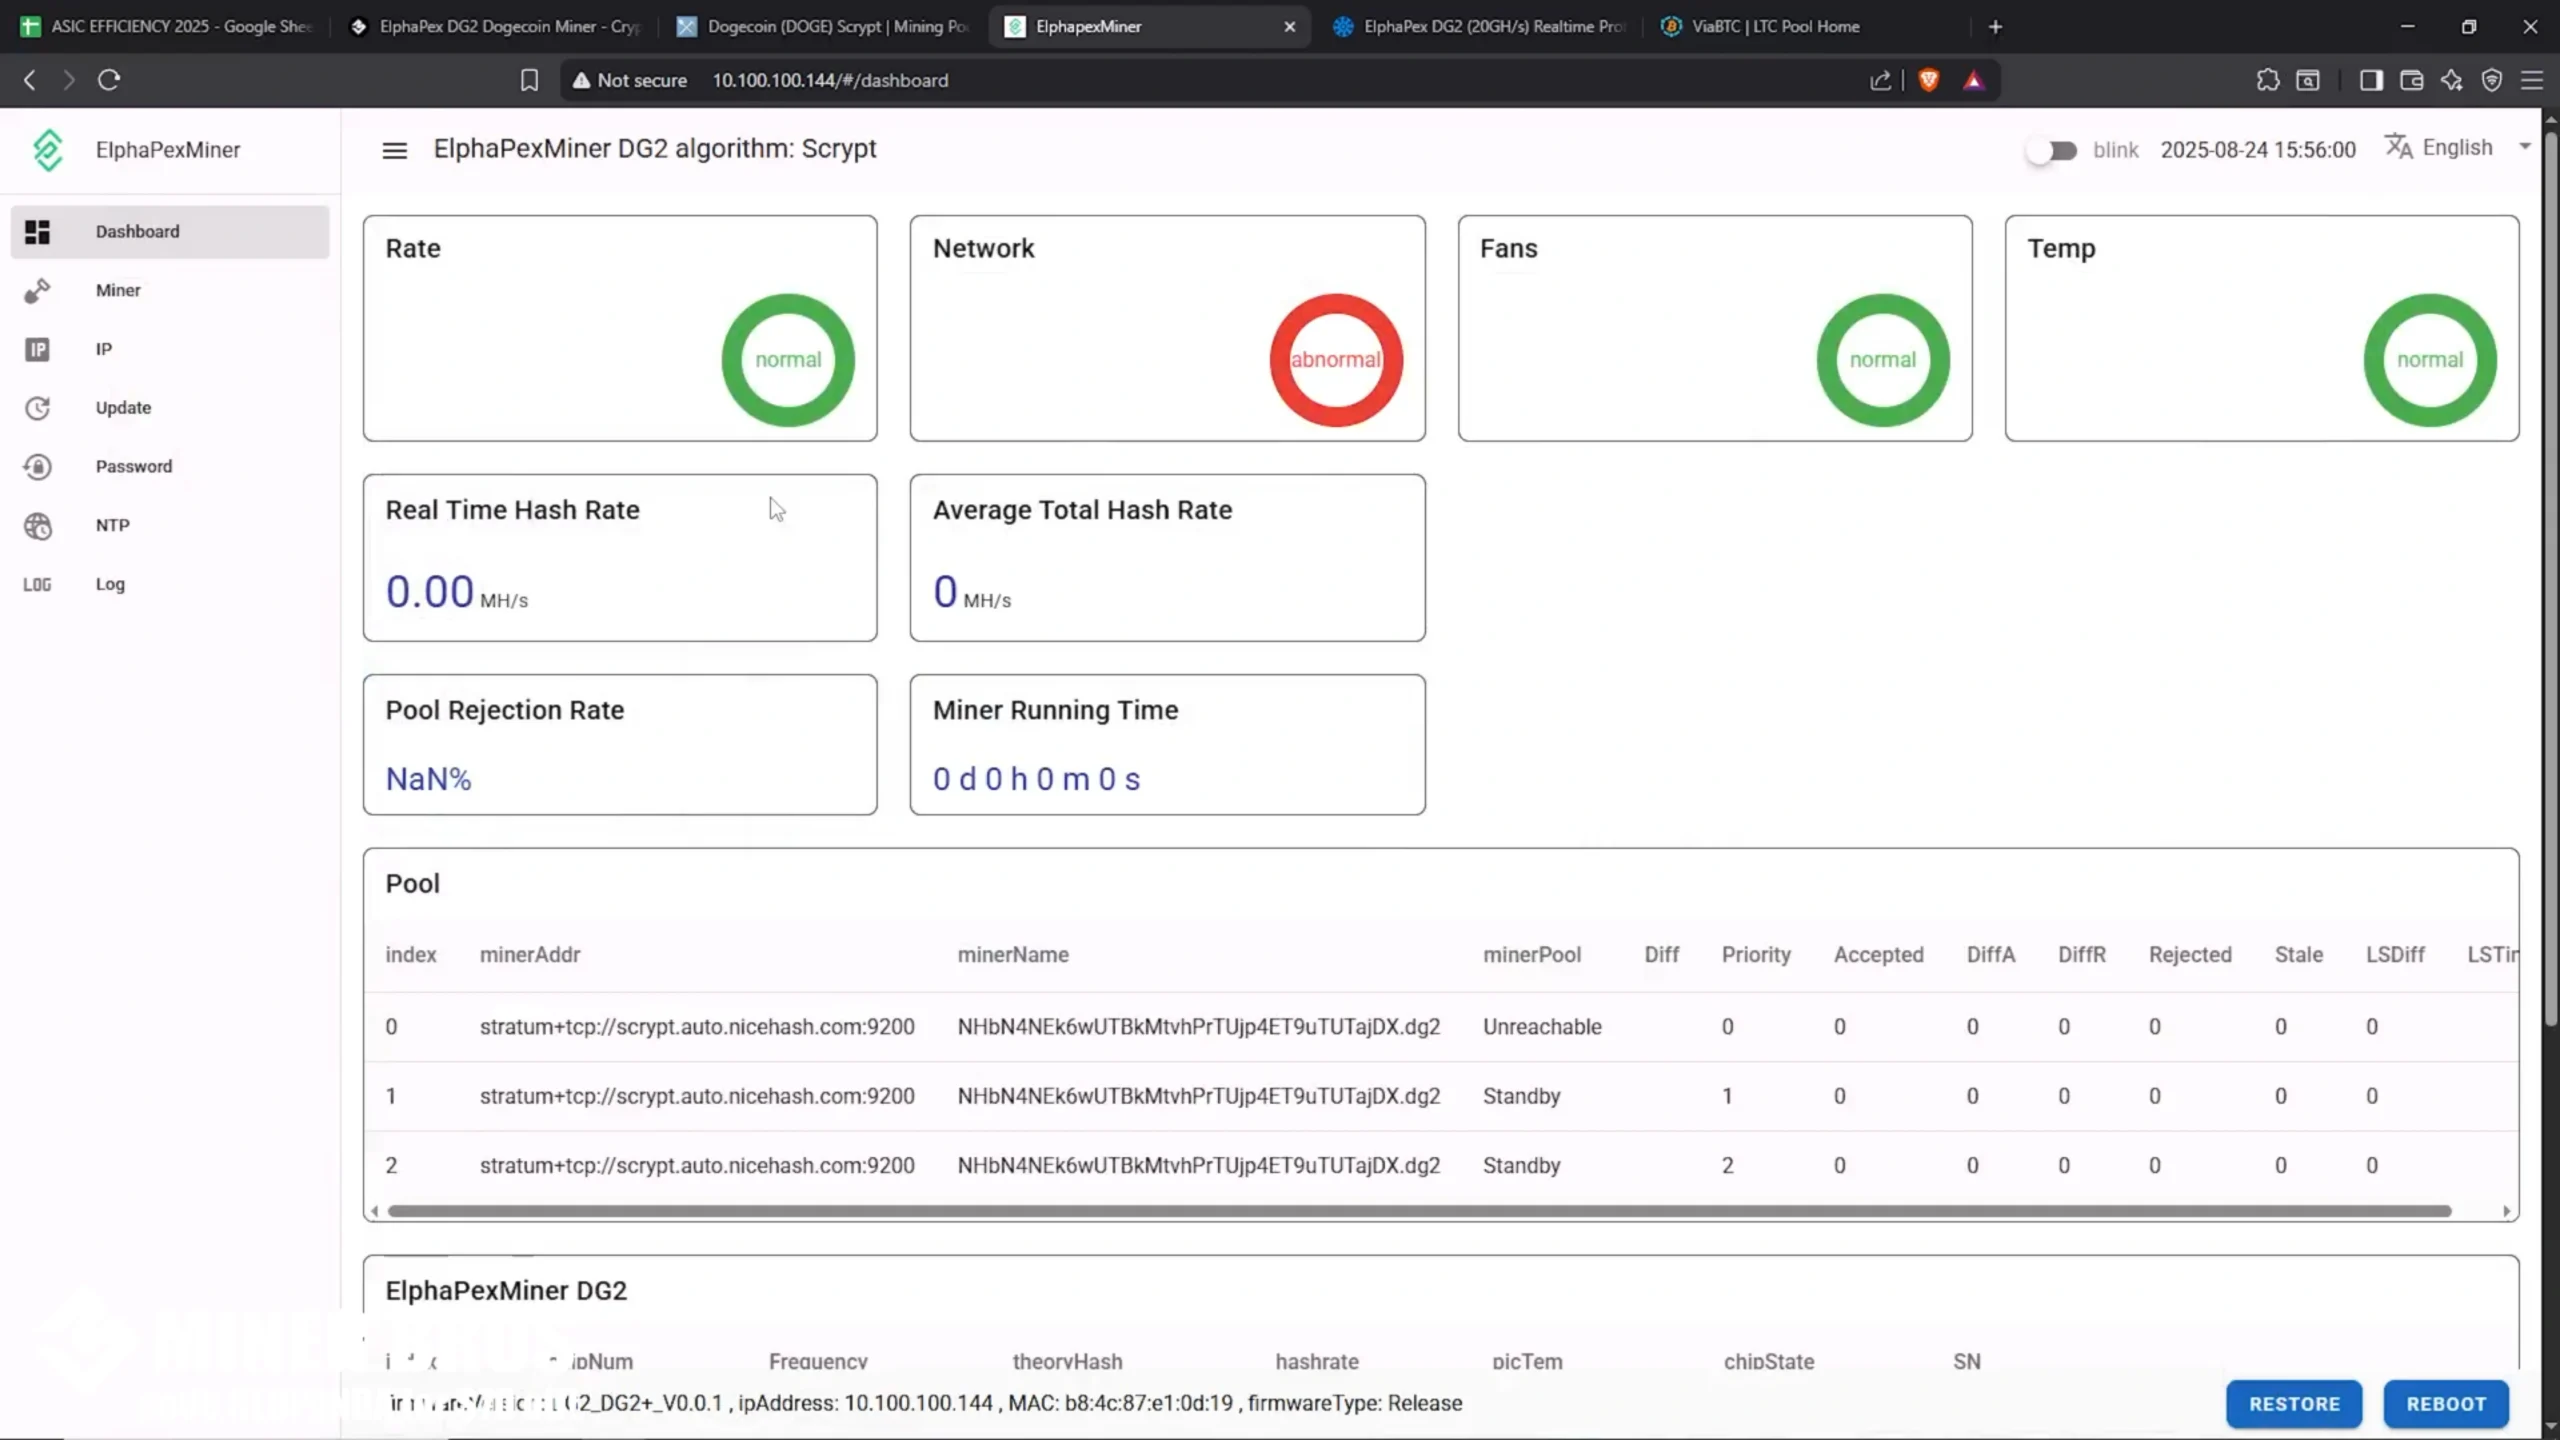Open a new browser tab
The width and height of the screenshot is (2560, 1440).
click(1995, 27)
